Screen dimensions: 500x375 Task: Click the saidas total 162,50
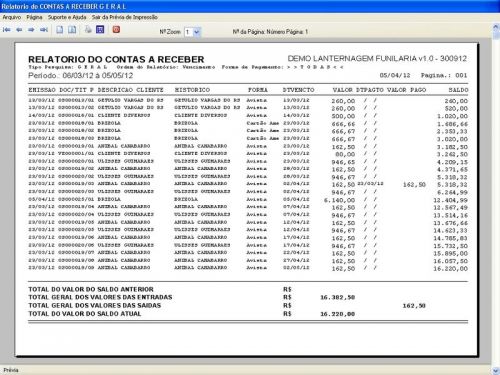414,306
